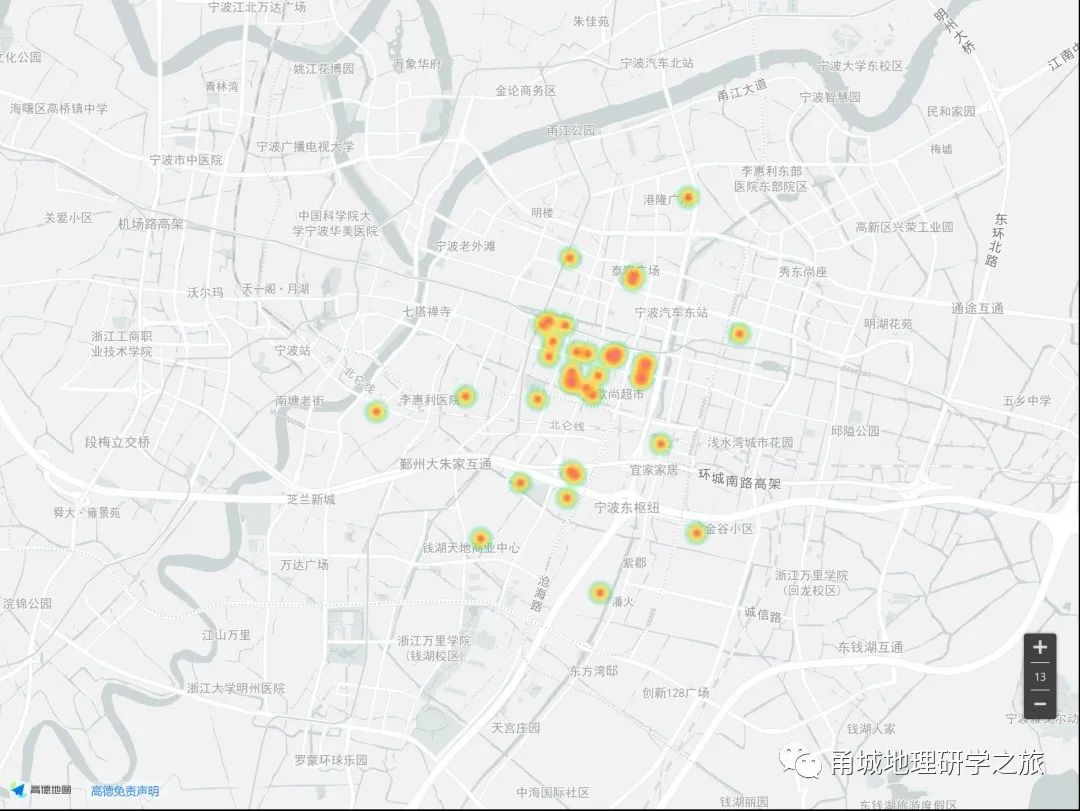Click the 甬江公园 label
This screenshot has width=1080, height=811.
[x=571, y=130]
